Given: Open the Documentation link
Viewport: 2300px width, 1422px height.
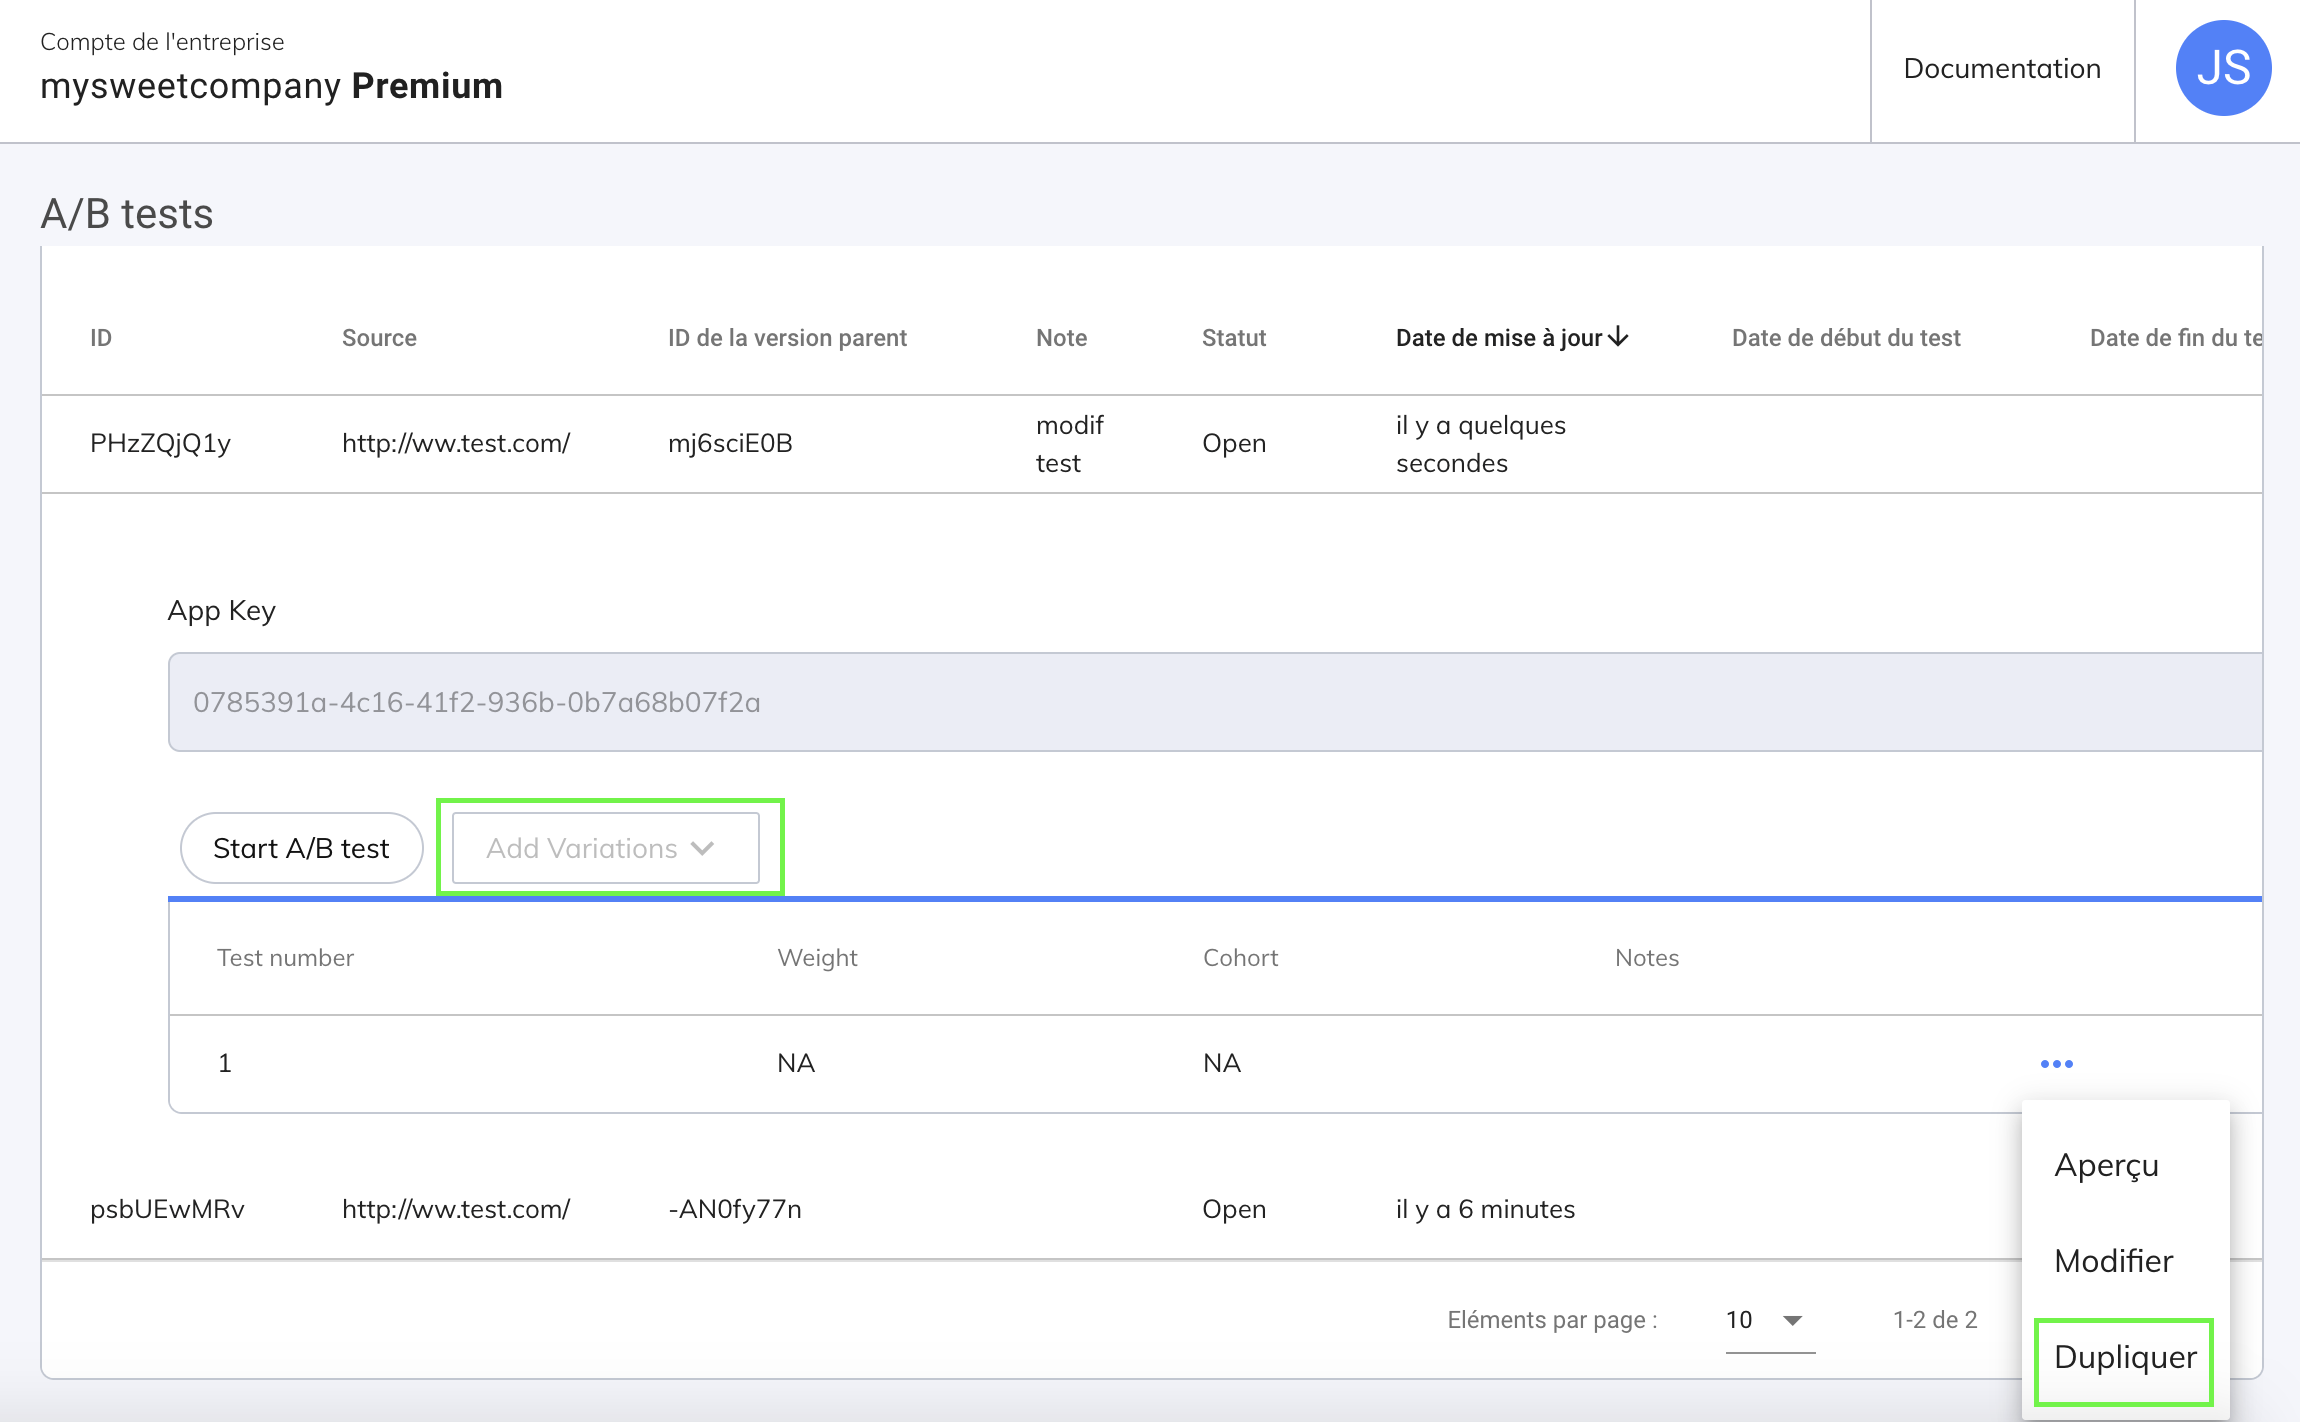Looking at the screenshot, I should (x=2001, y=68).
